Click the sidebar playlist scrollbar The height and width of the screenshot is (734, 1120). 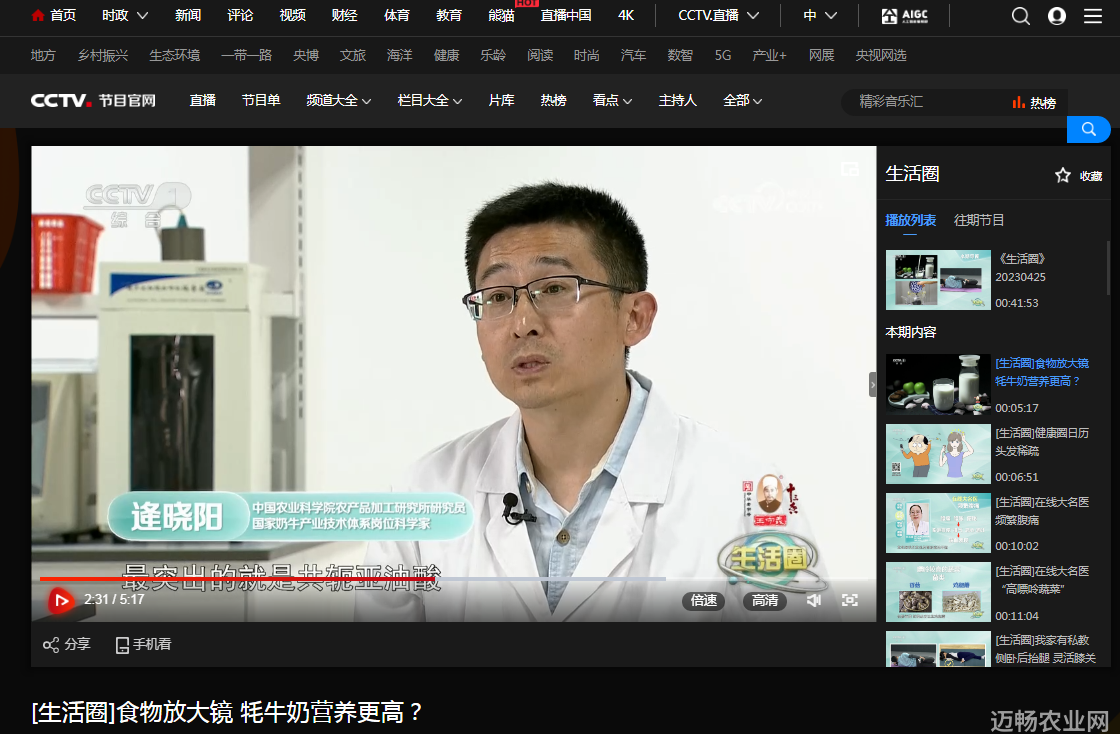[1109, 268]
